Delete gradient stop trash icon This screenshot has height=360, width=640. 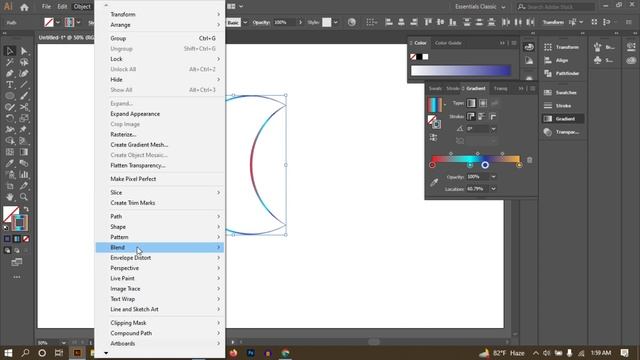tap(529, 160)
